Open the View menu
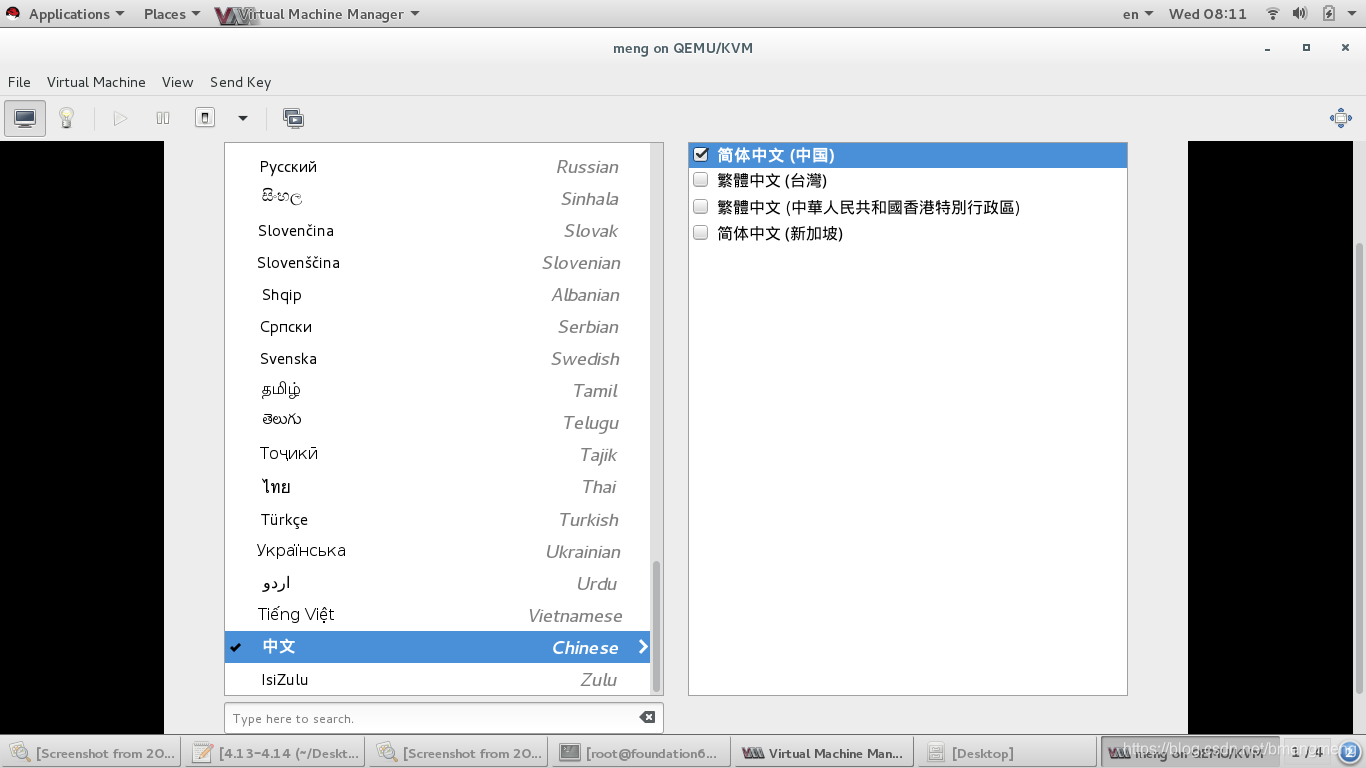This screenshot has height=768, width=1366. 177,82
